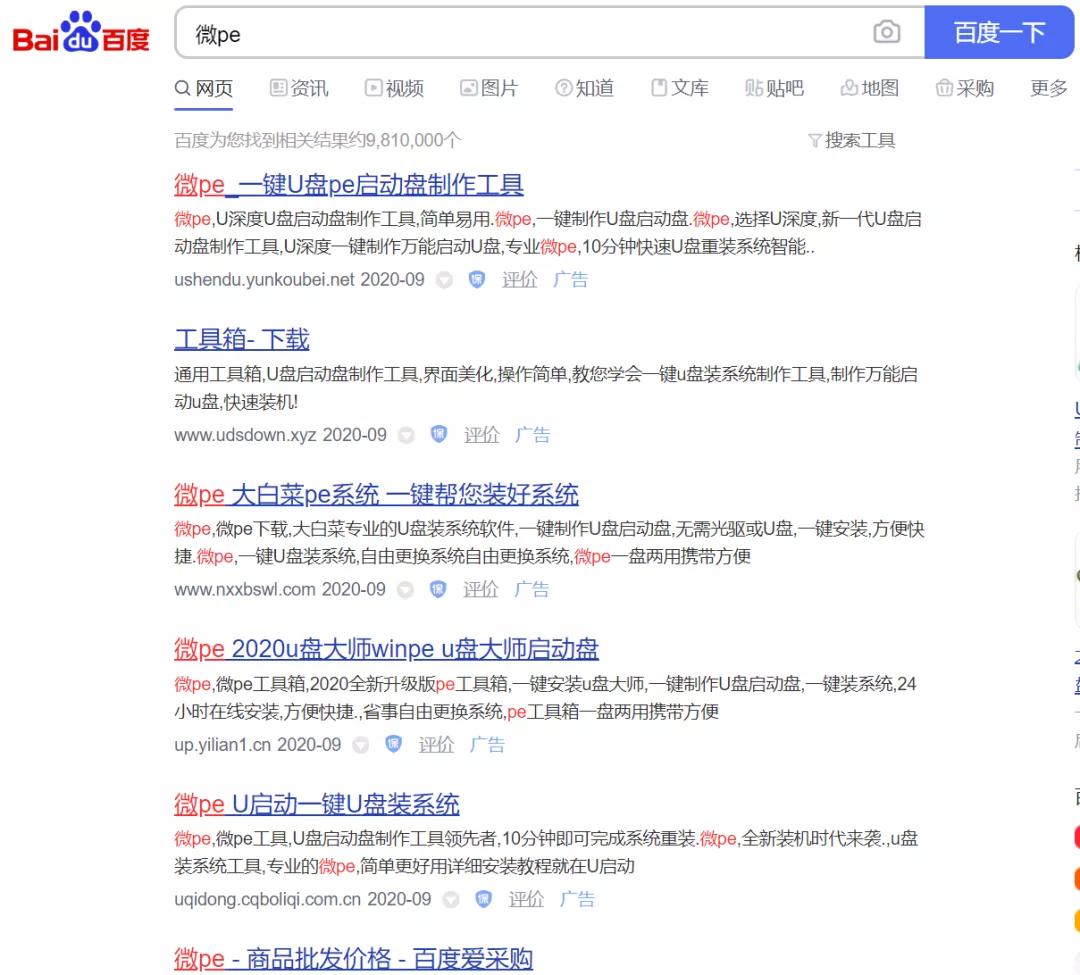Select the 视频 (video) tab icon
The height and width of the screenshot is (975, 1080).
(x=372, y=88)
